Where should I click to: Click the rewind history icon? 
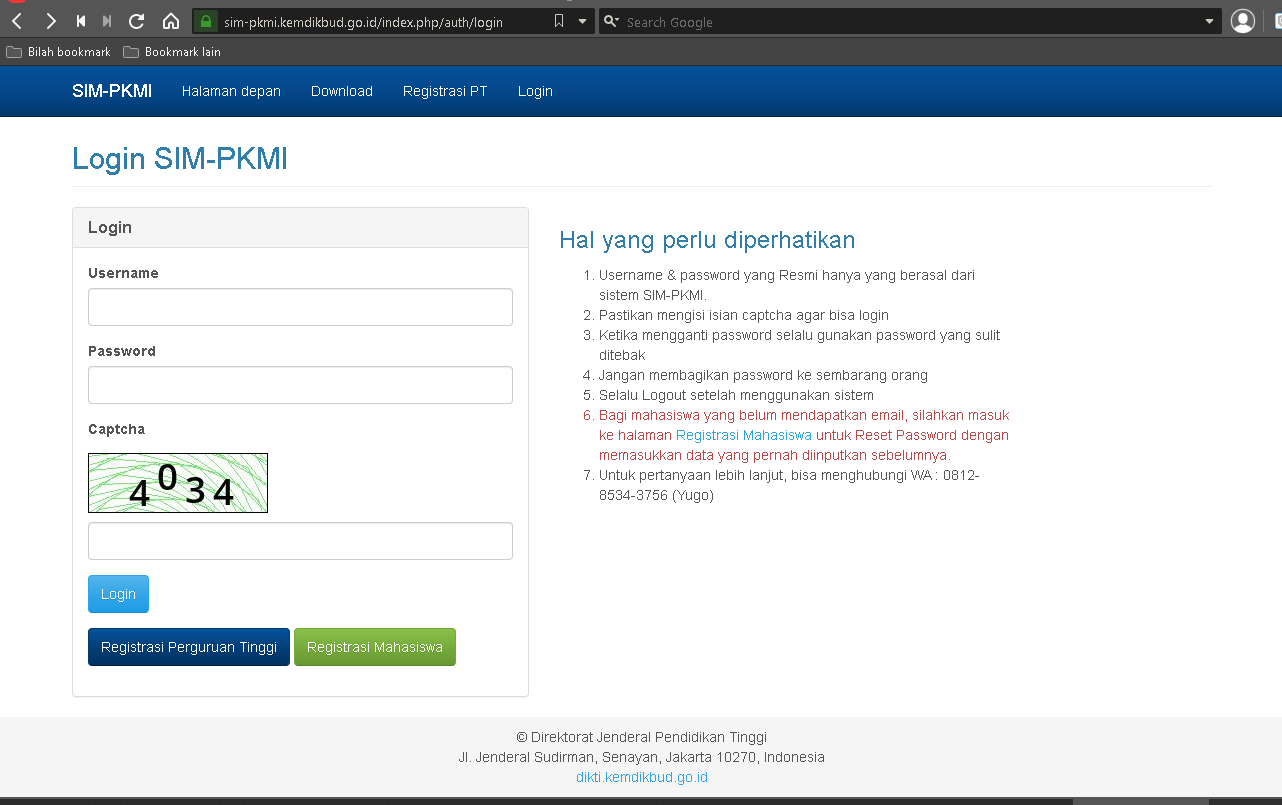pos(81,21)
